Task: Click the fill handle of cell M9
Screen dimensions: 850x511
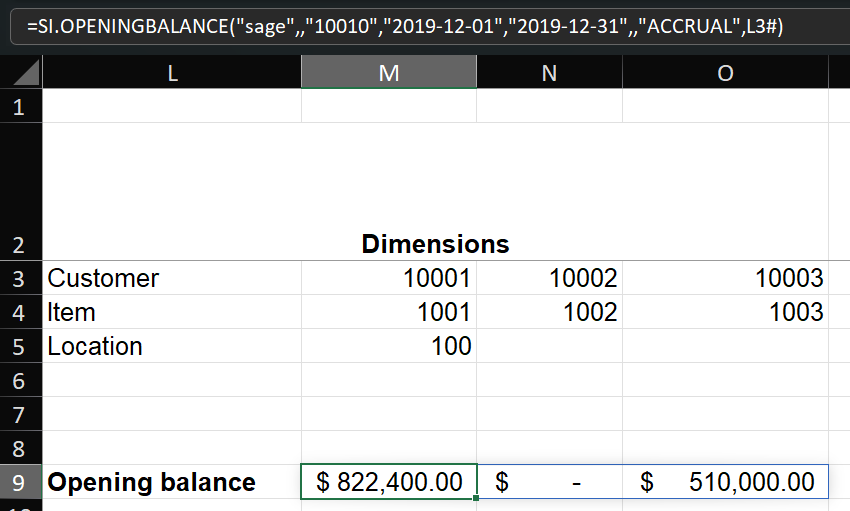Action: tap(475, 498)
